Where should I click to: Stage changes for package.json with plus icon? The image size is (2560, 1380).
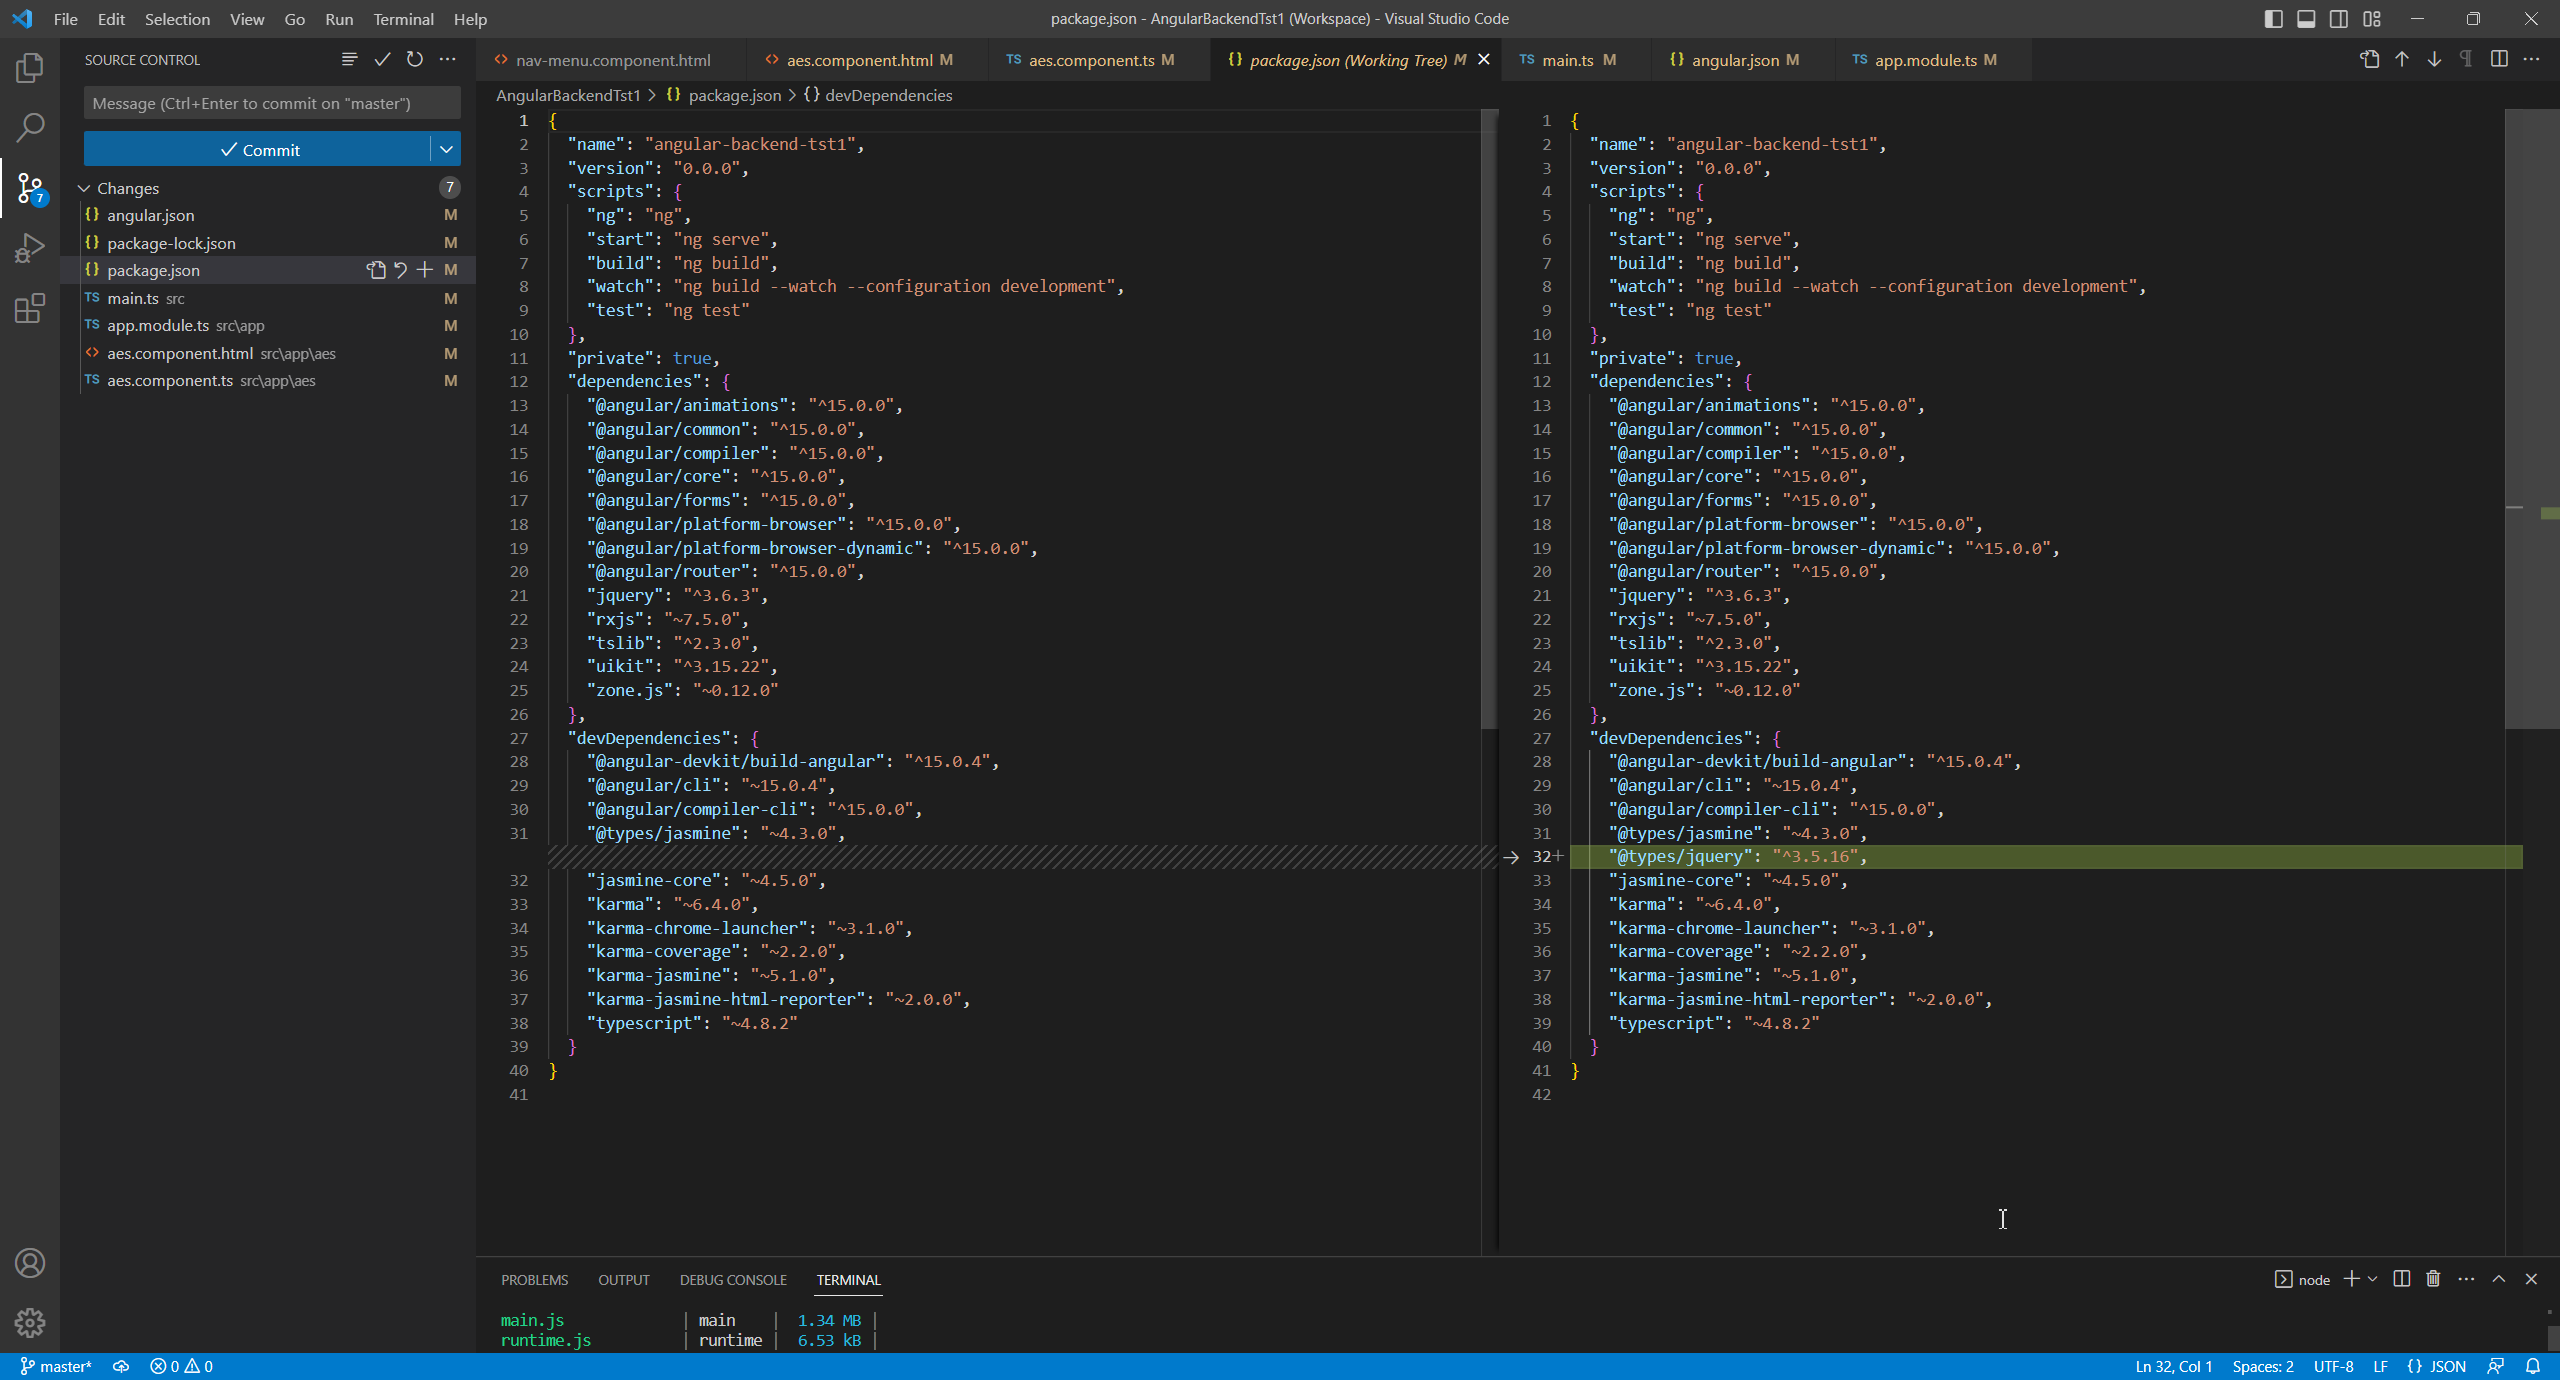425,270
